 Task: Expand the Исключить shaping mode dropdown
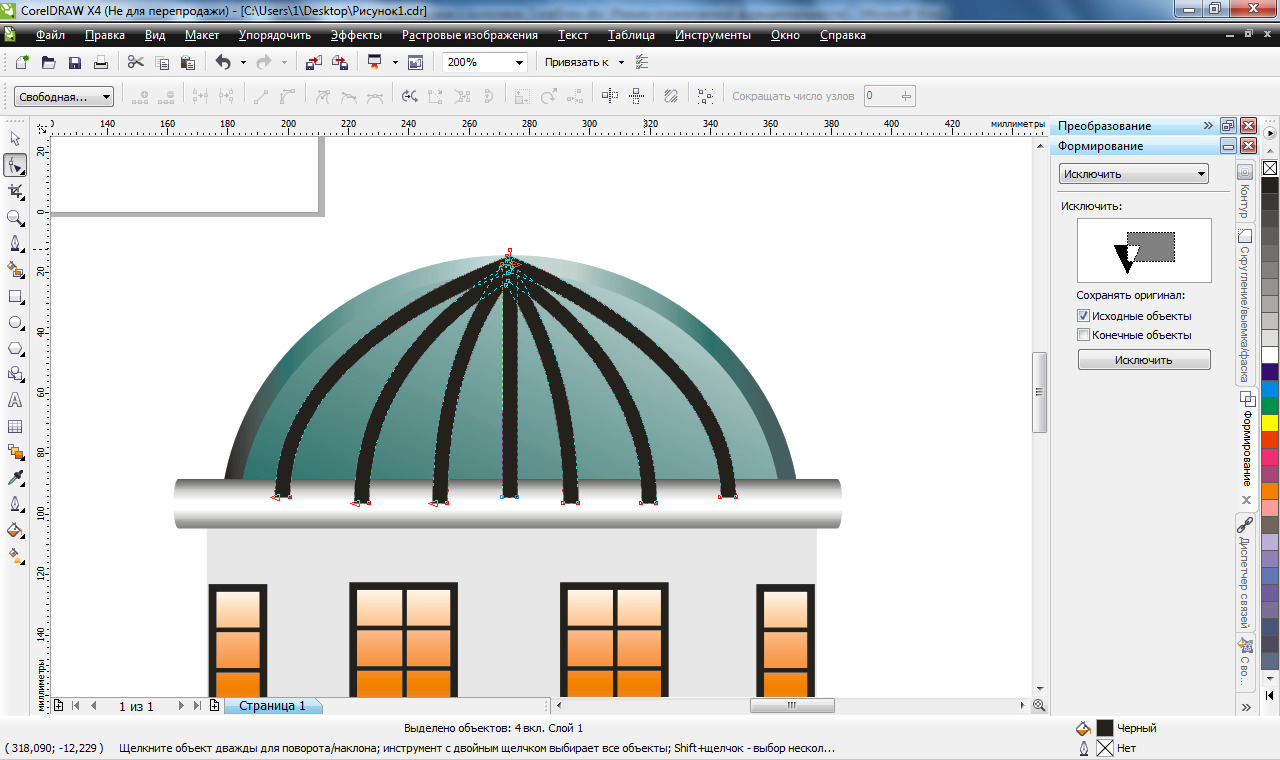tap(1201, 174)
